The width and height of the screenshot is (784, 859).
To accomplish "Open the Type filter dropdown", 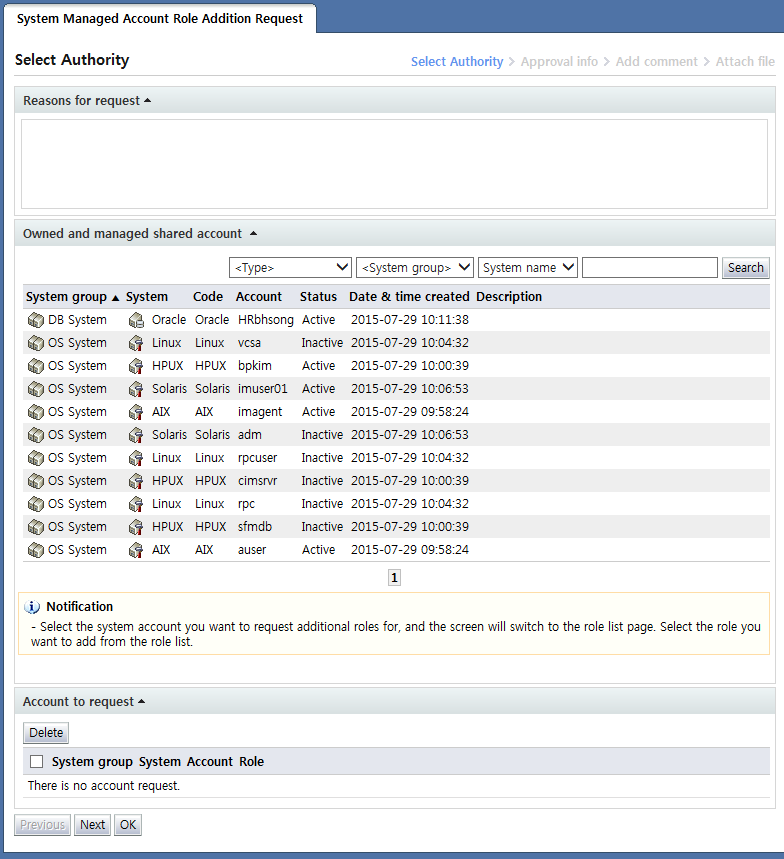I will (x=290, y=268).
